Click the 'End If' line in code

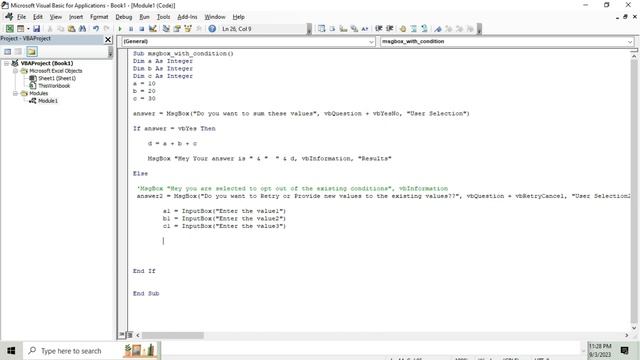pos(144,271)
